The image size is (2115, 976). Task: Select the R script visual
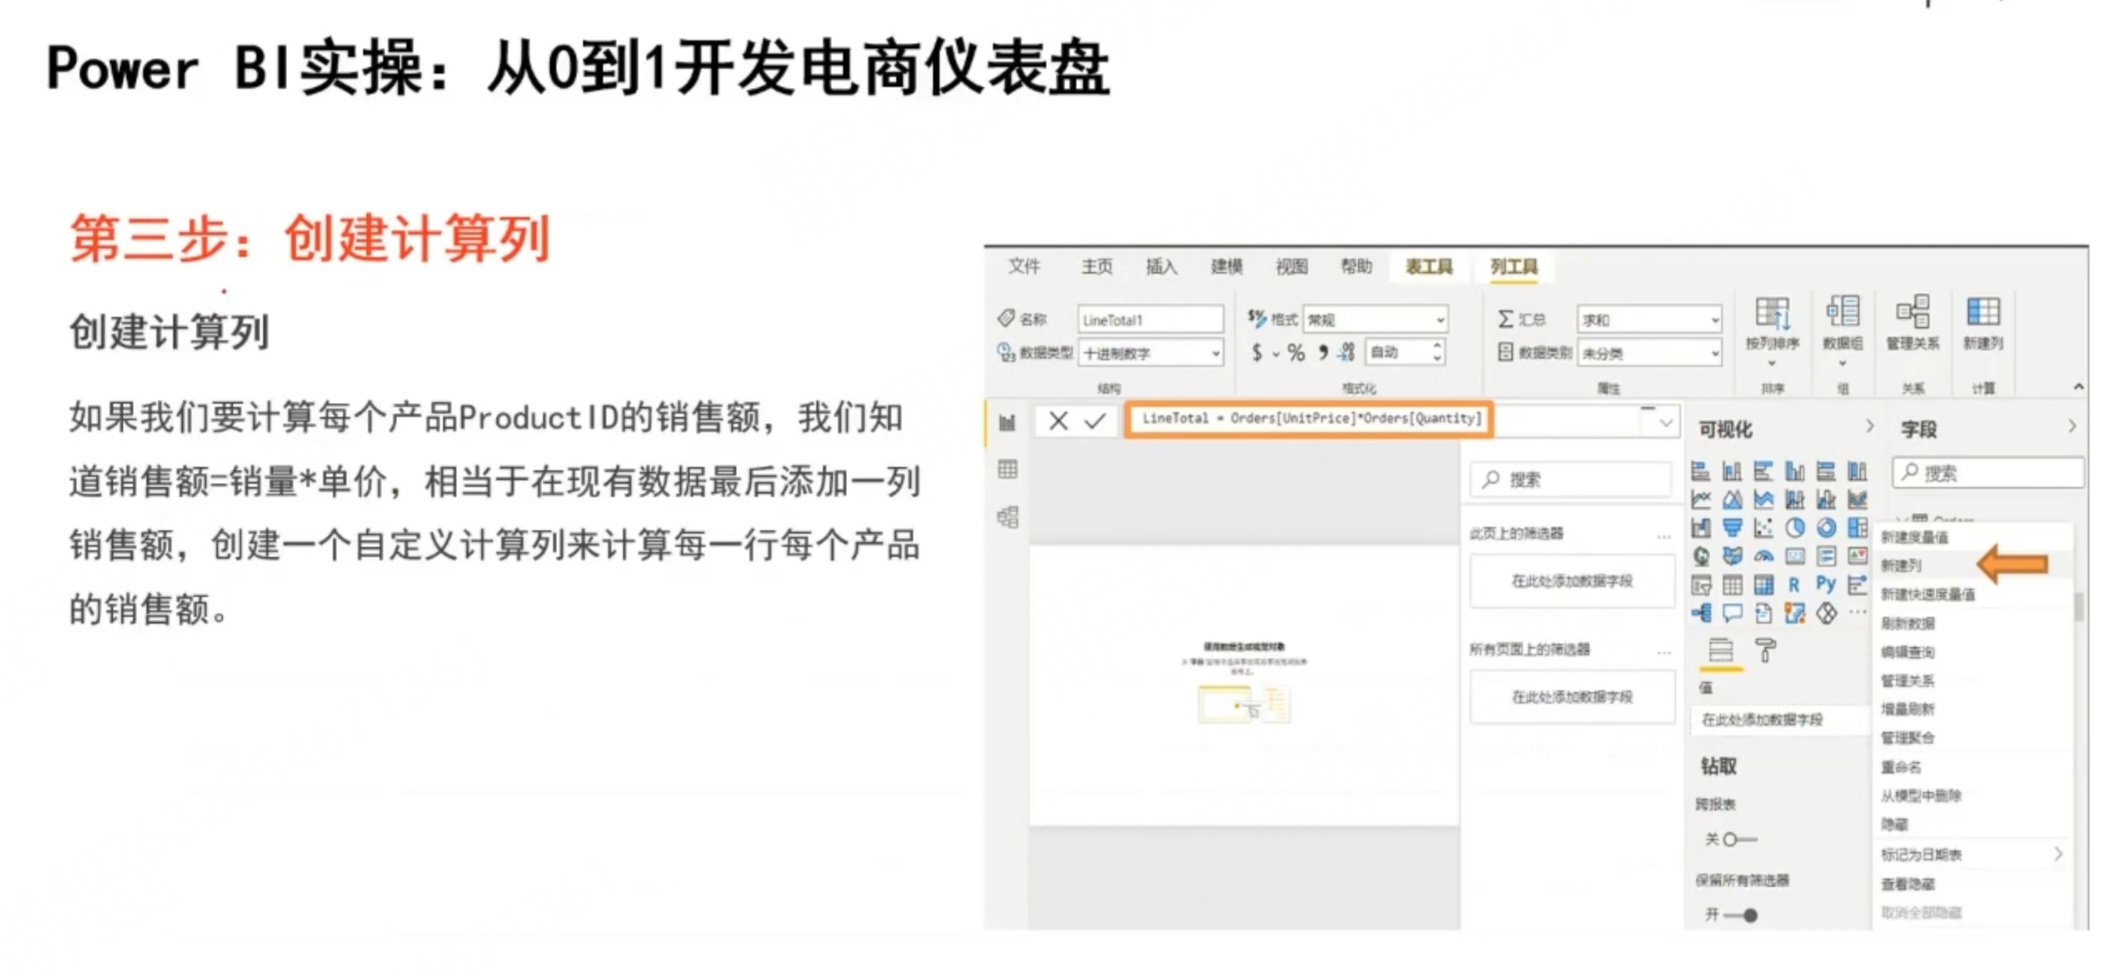(x=1795, y=585)
